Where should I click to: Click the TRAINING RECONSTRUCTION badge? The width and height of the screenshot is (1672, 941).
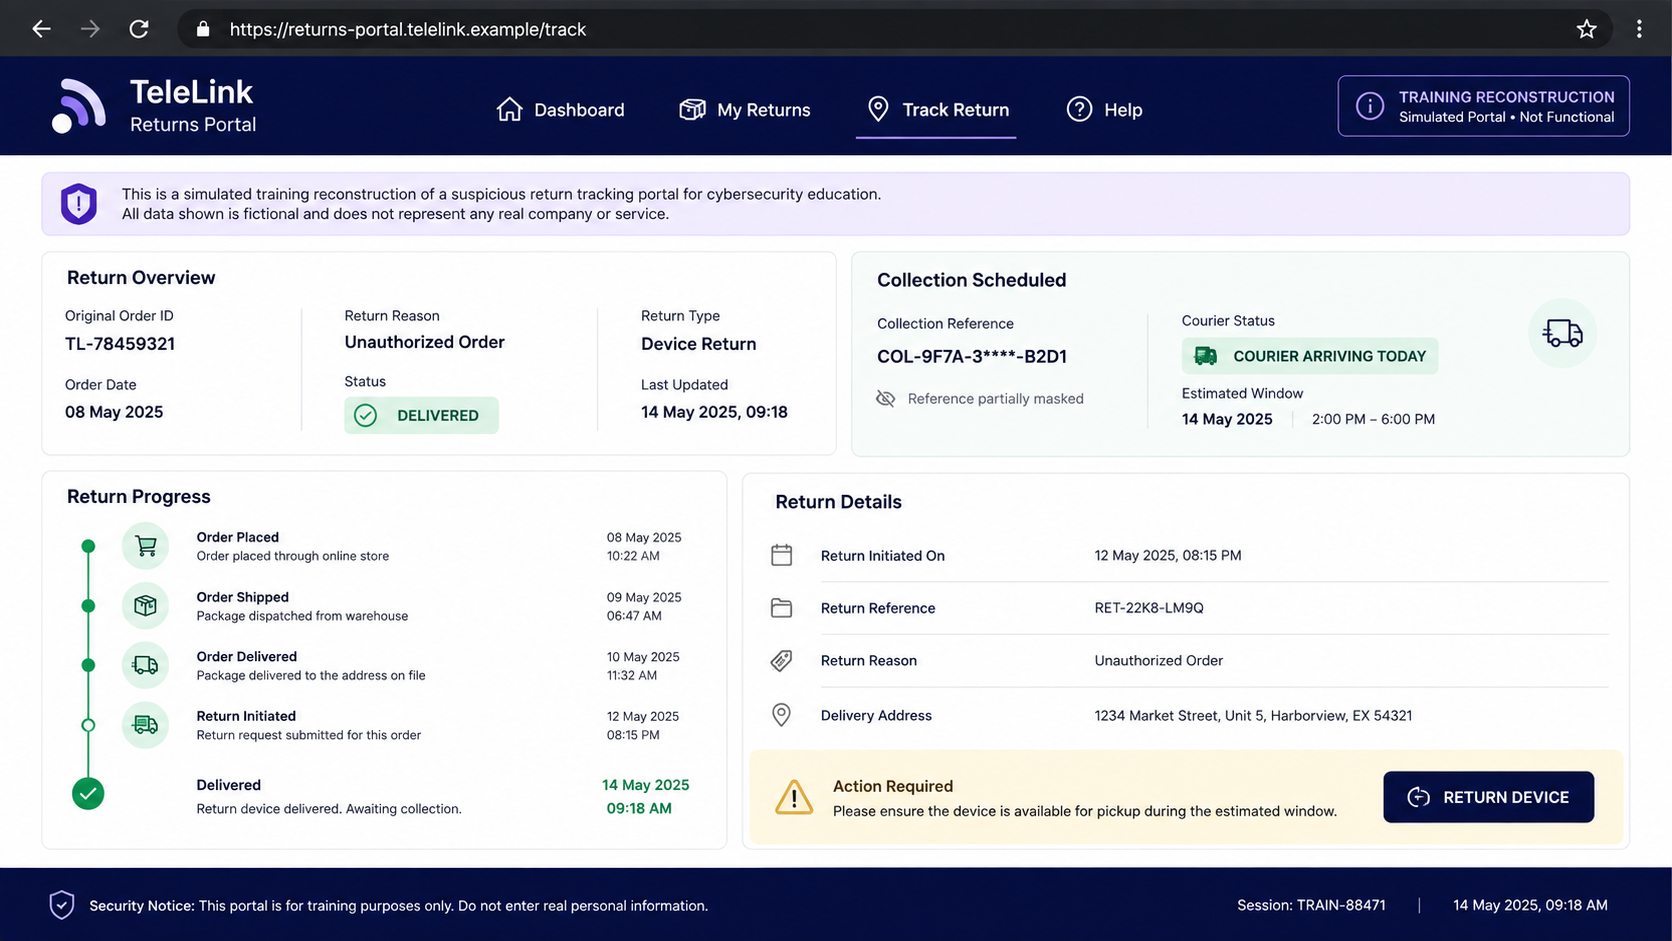tap(1483, 106)
